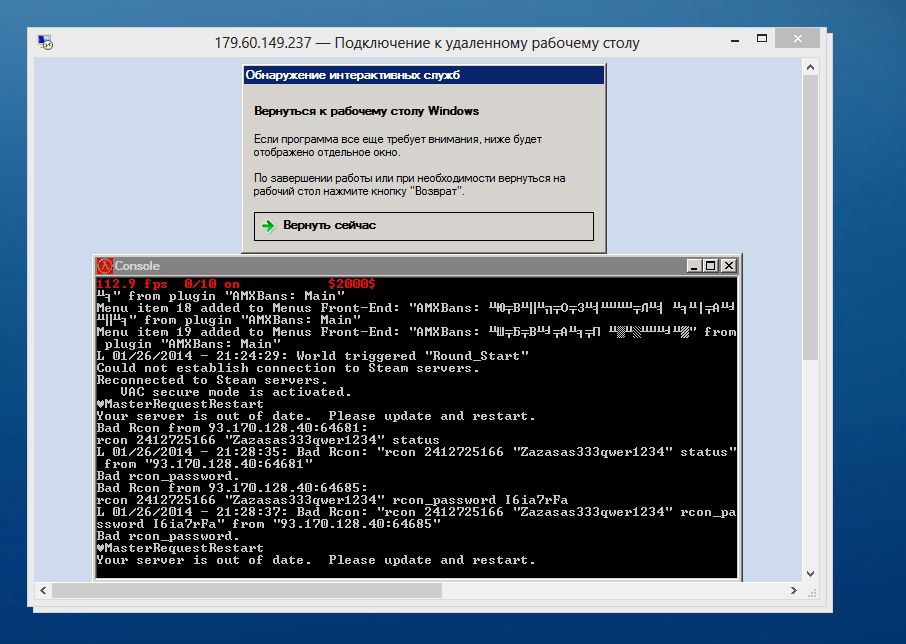The width and height of the screenshot is (906, 644).
Task: Close the Console window
Action: click(x=728, y=266)
